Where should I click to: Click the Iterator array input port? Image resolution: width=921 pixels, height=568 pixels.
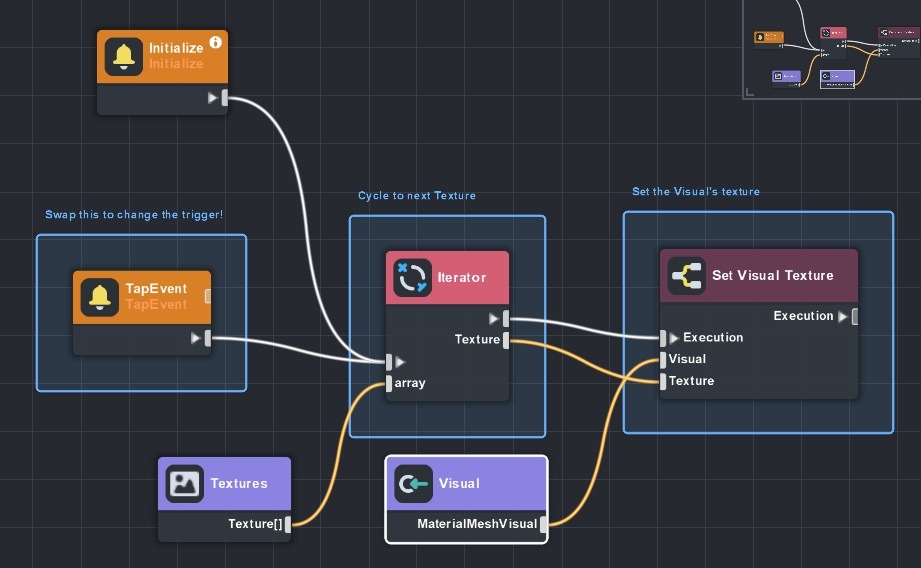click(389, 383)
